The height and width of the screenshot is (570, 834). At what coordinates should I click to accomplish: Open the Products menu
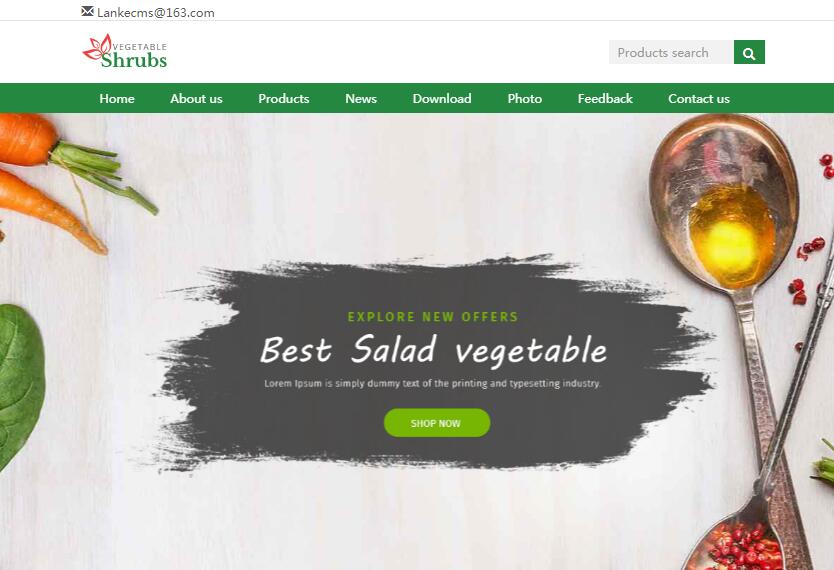[x=283, y=98]
